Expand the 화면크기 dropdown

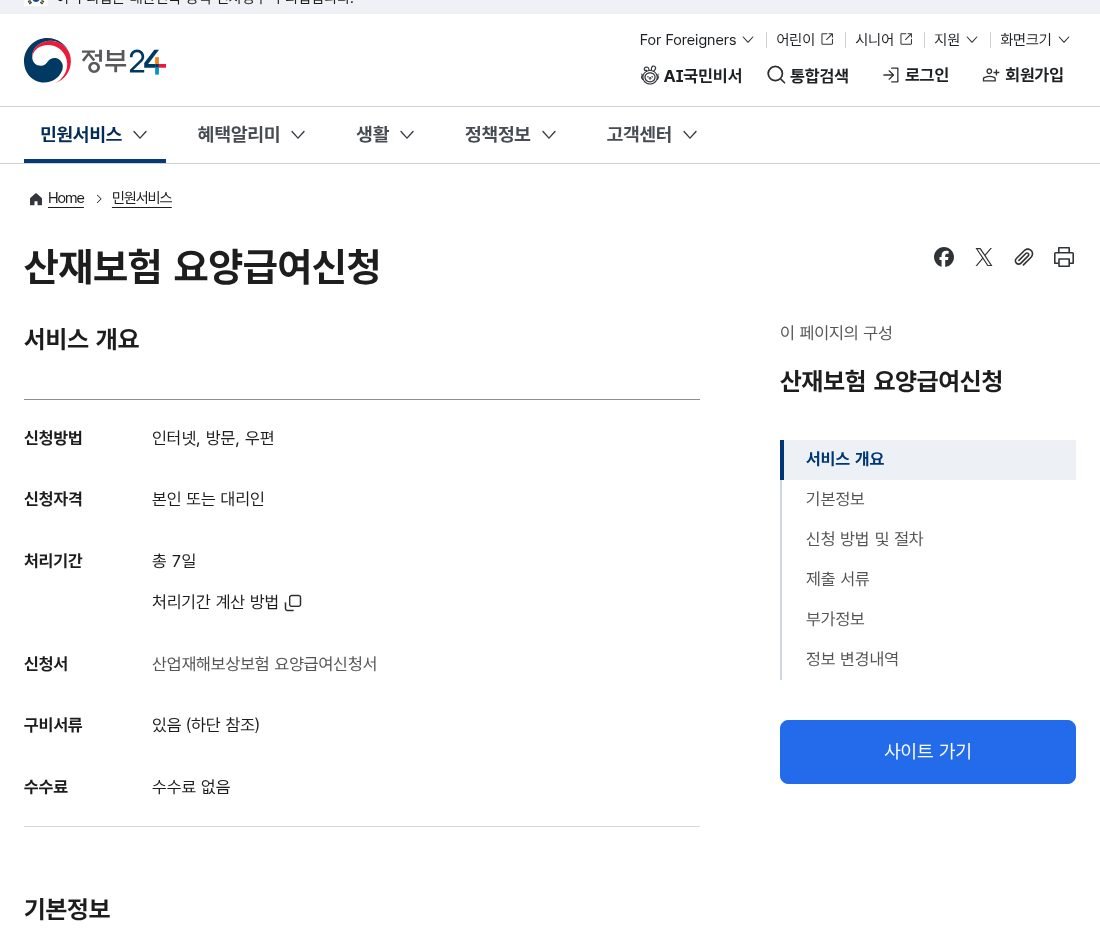[1035, 39]
